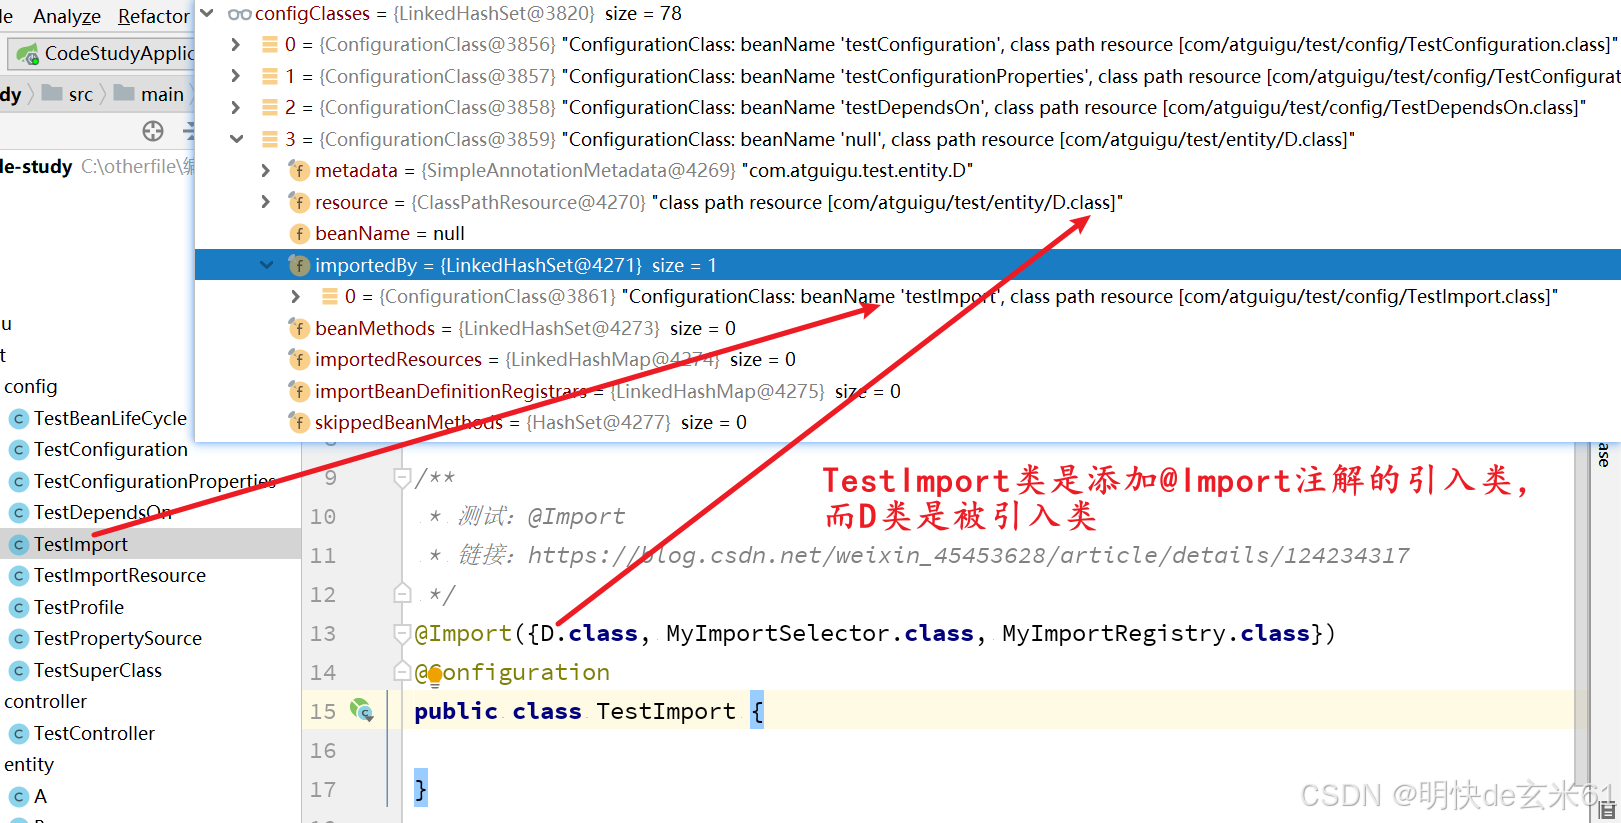Click the importedBy field icon

click(299, 266)
